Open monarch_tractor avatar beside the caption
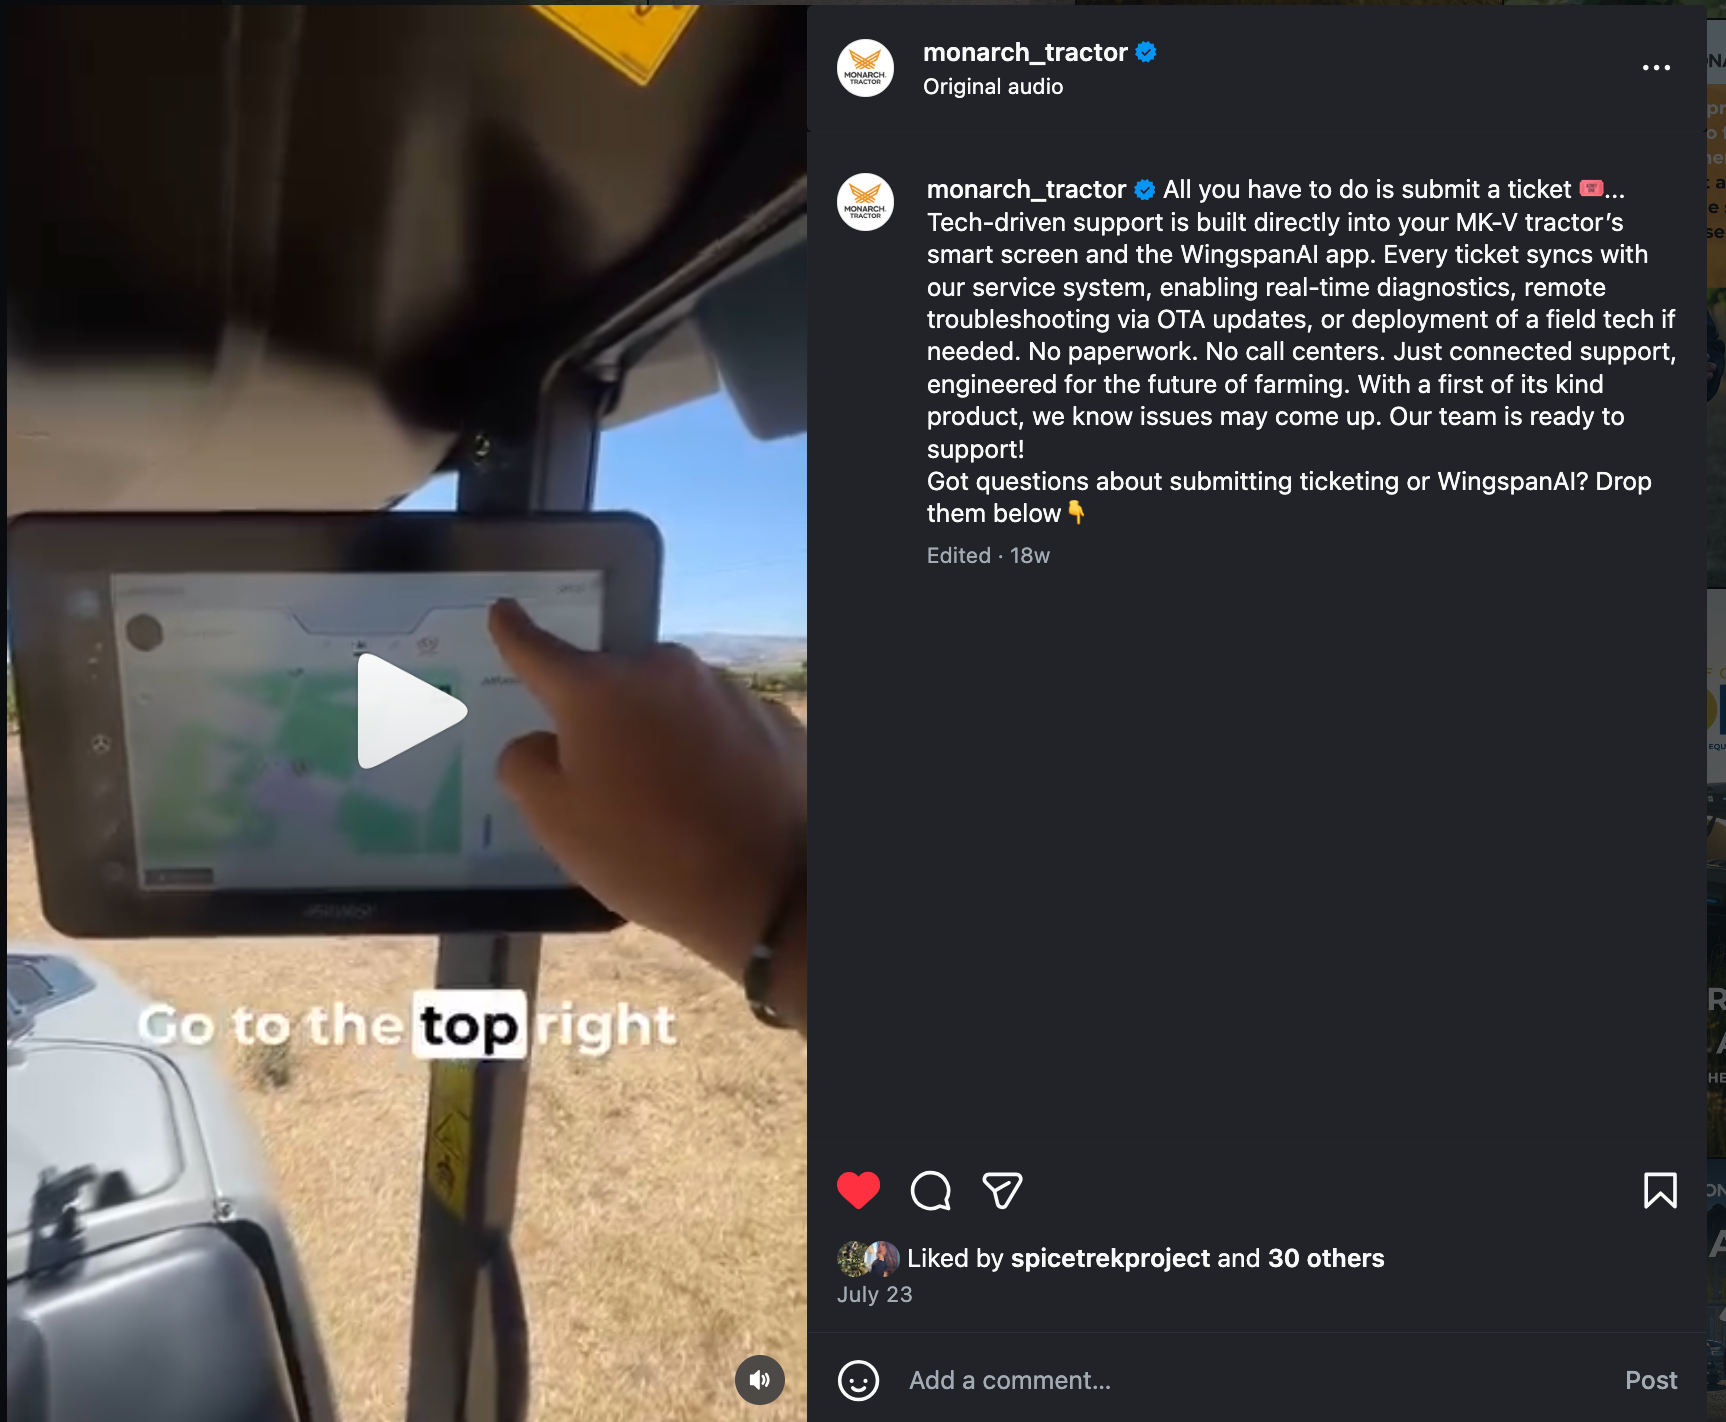This screenshot has height=1422, width=1726. [865, 202]
